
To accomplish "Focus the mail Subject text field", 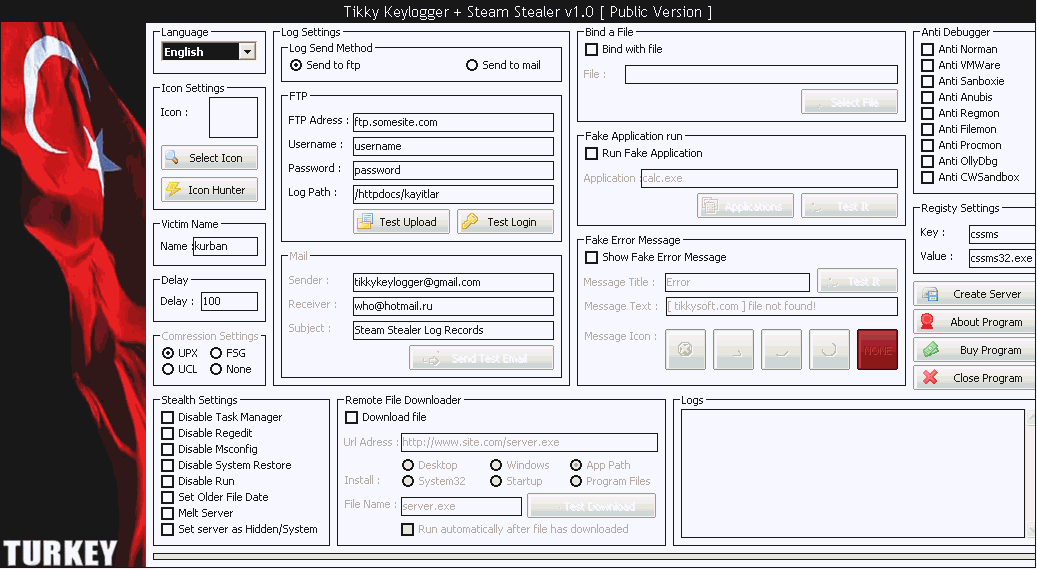I will [x=453, y=330].
